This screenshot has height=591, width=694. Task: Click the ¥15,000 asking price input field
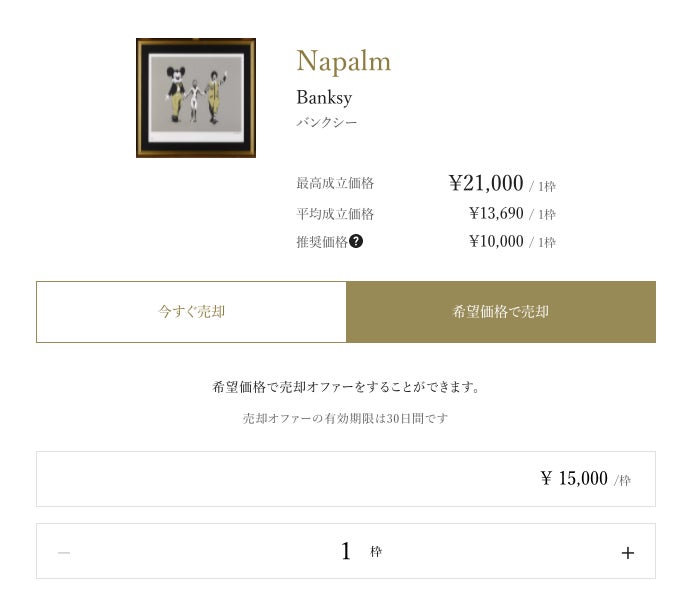coord(345,479)
